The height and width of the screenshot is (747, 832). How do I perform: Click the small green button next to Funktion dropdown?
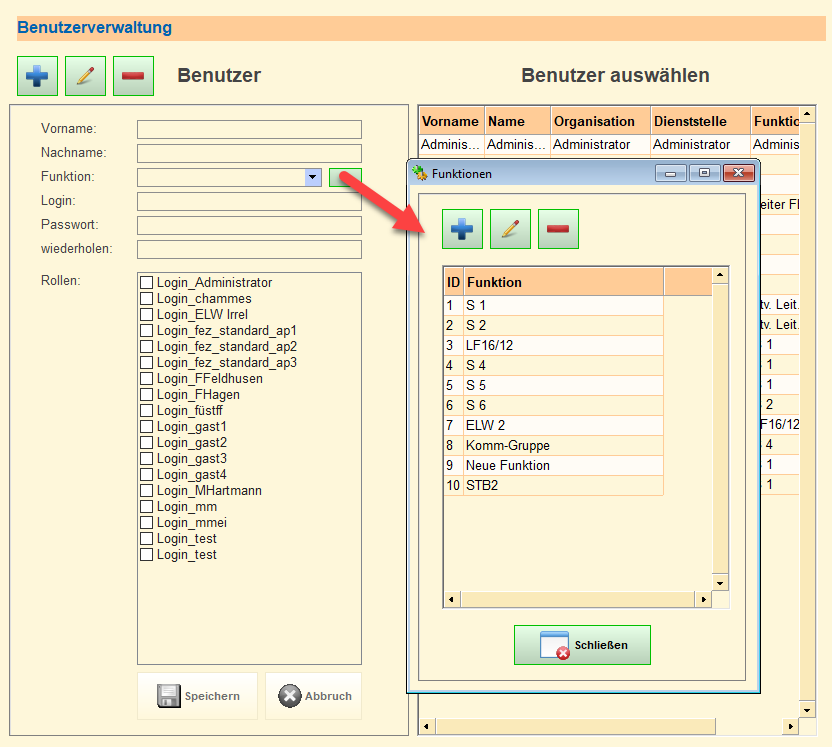[x=345, y=177]
